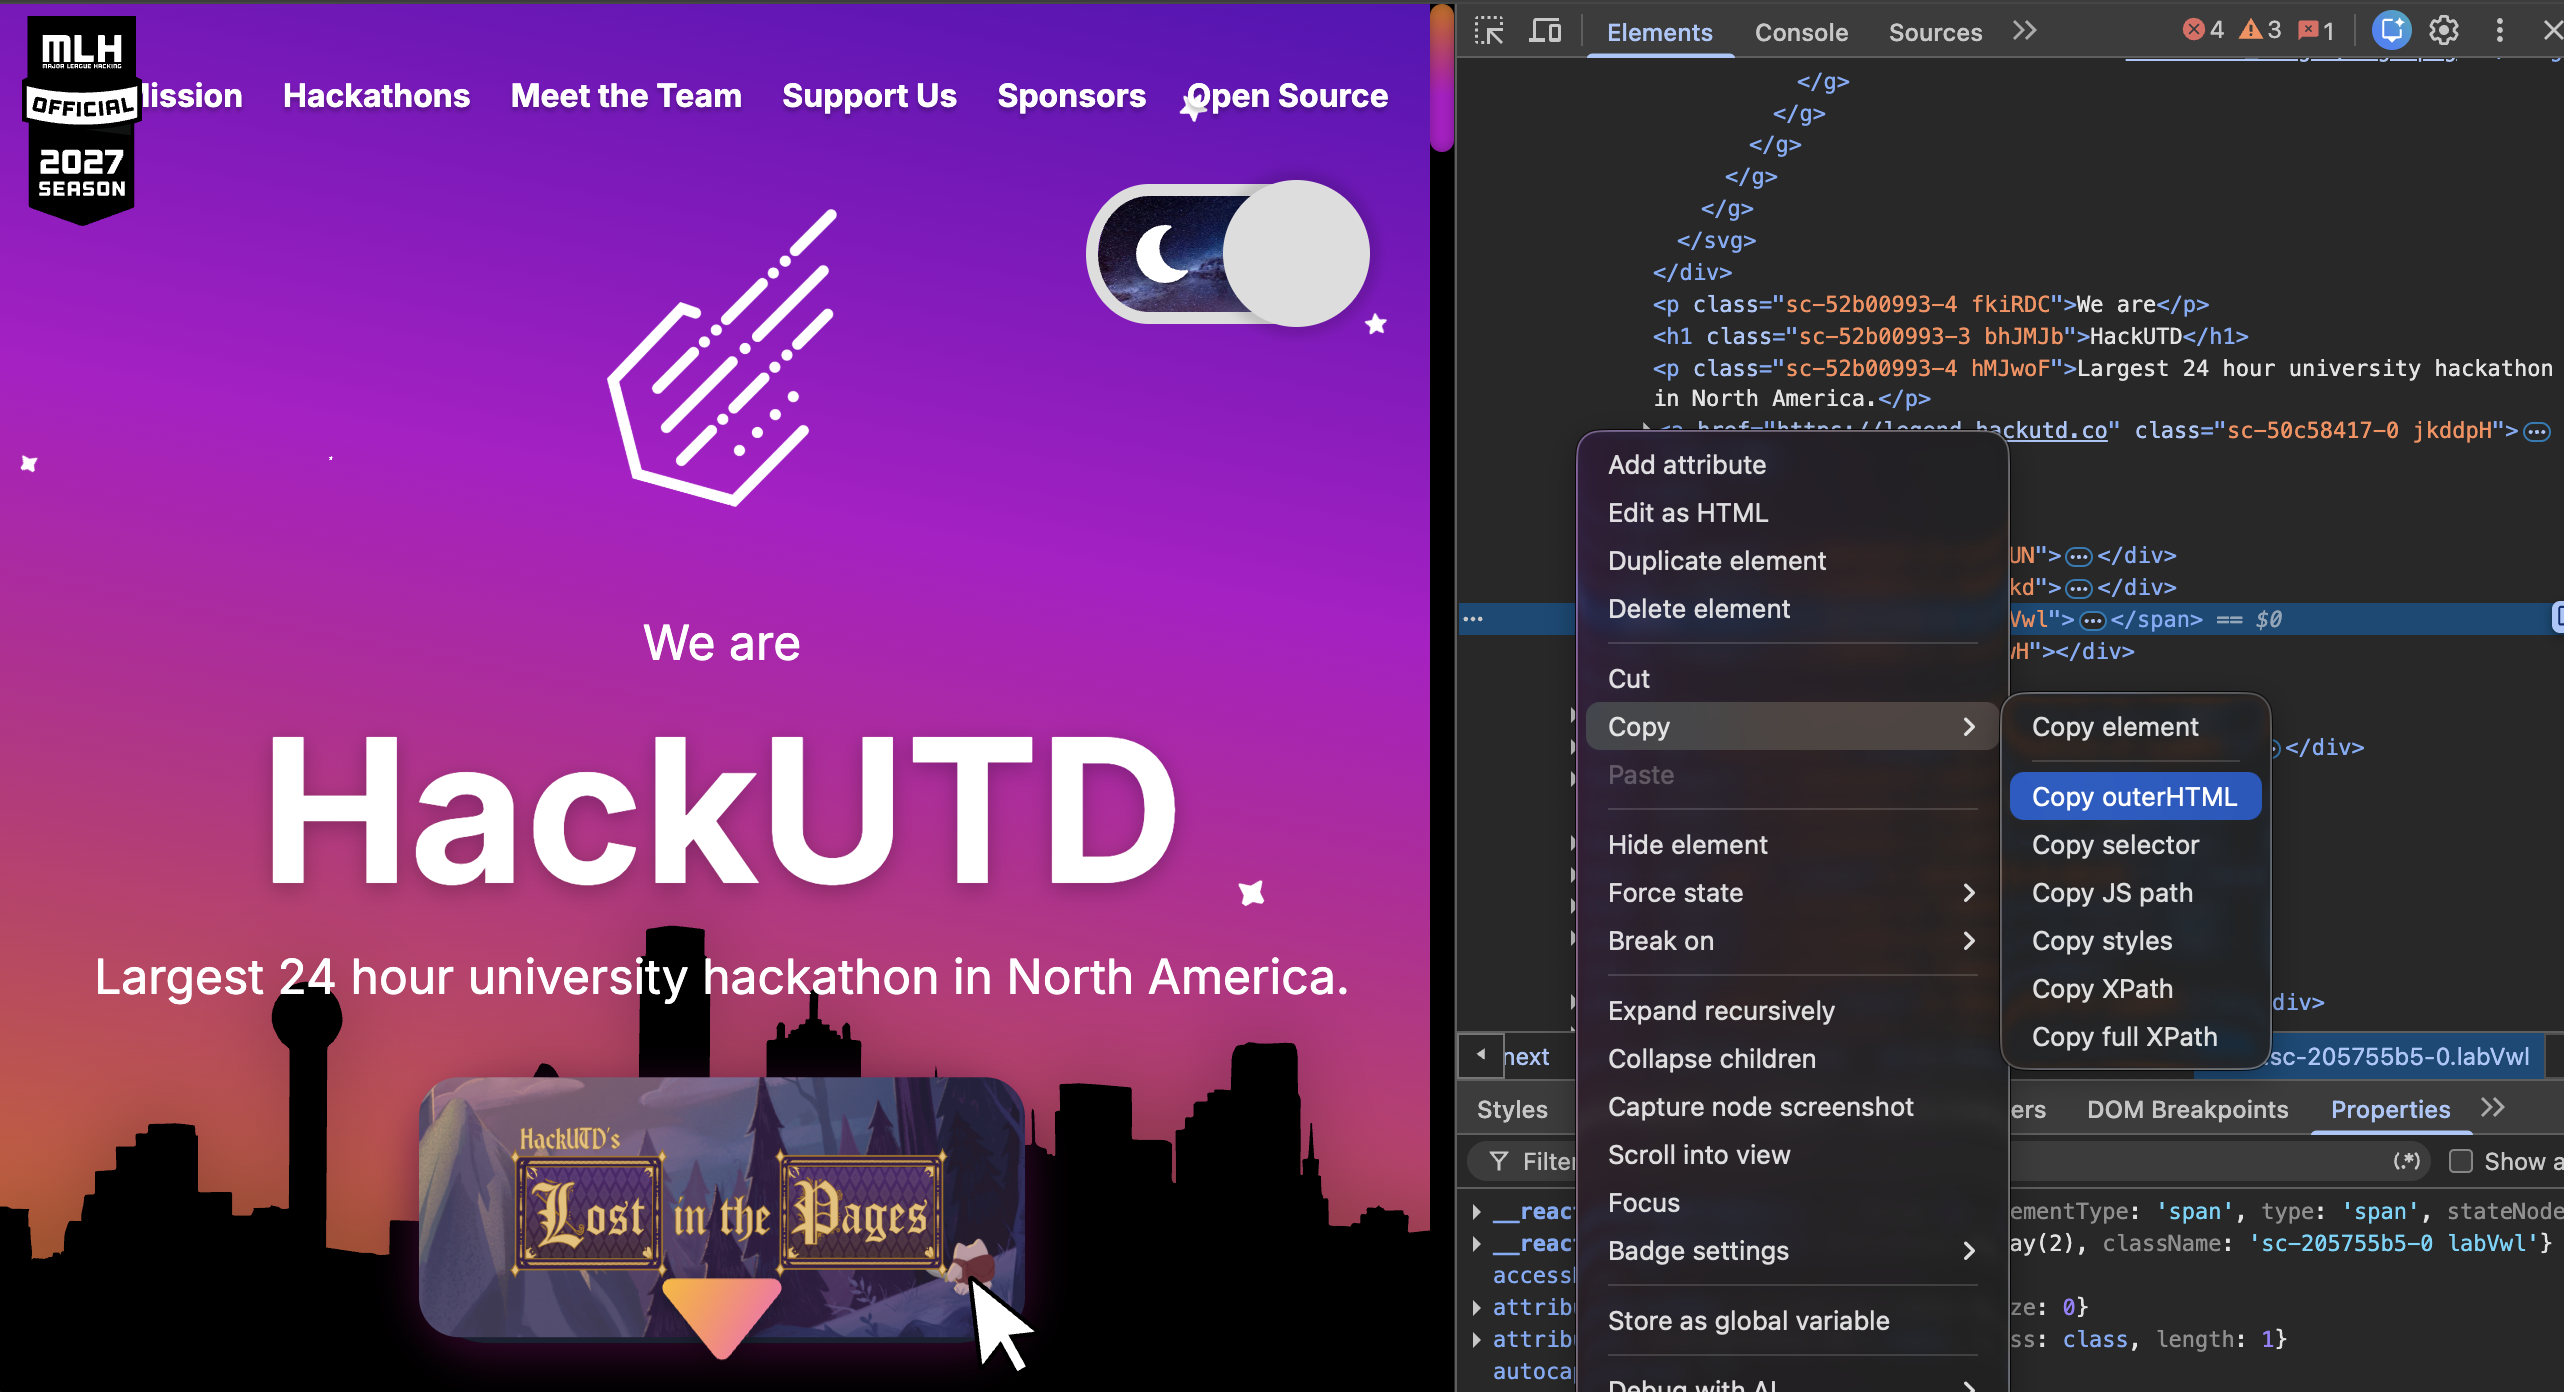Click the breadcrumb scroll-left arrow
2564x1392 pixels.
click(1481, 1056)
